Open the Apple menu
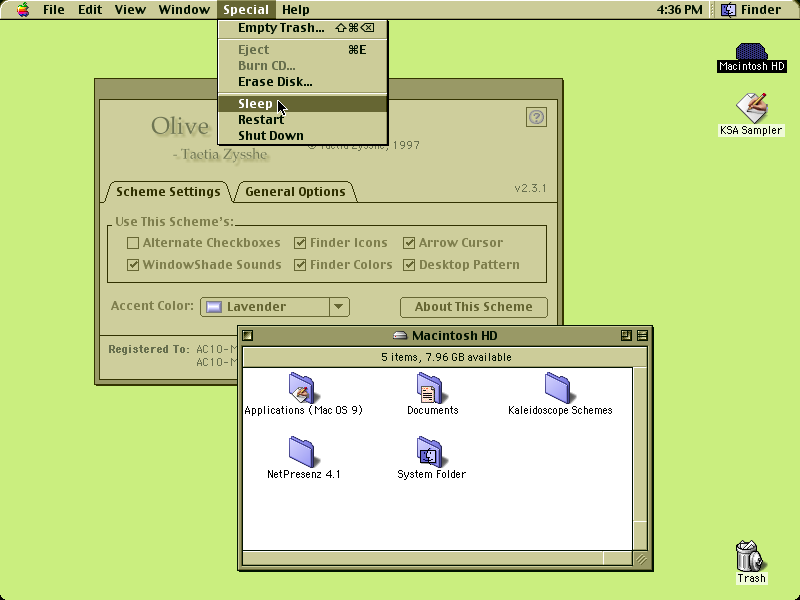The height and width of the screenshot is (600, 800). (23, 10)
